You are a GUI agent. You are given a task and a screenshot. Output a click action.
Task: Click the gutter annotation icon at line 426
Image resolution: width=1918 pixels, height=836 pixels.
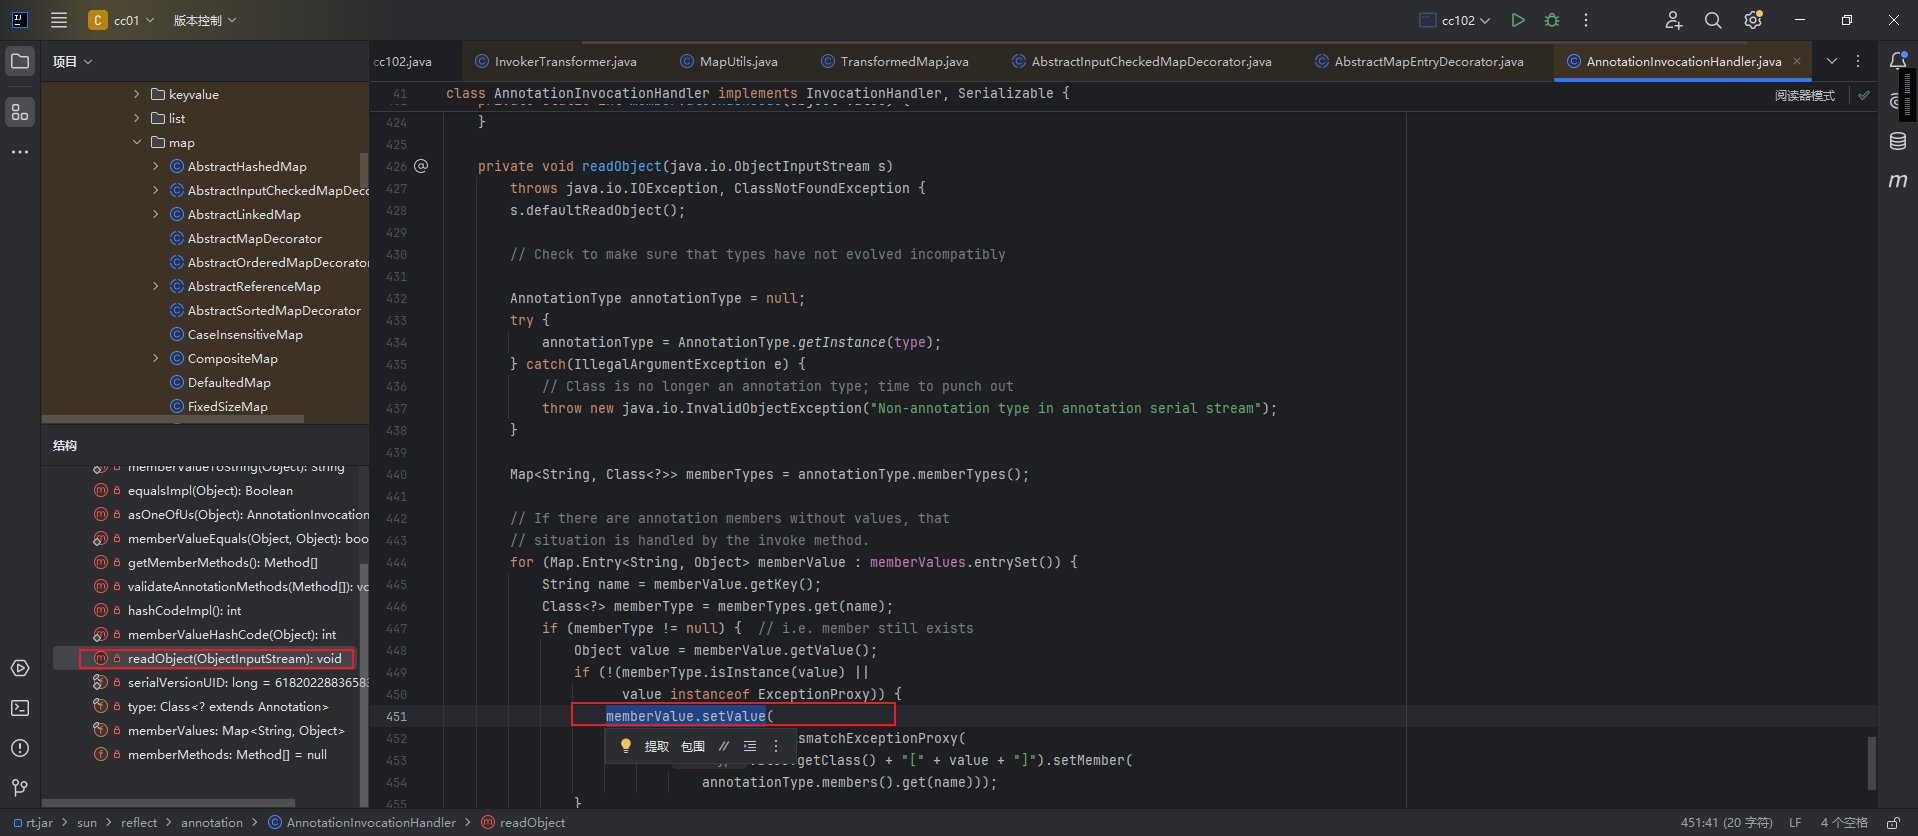[x=421, y=166]
